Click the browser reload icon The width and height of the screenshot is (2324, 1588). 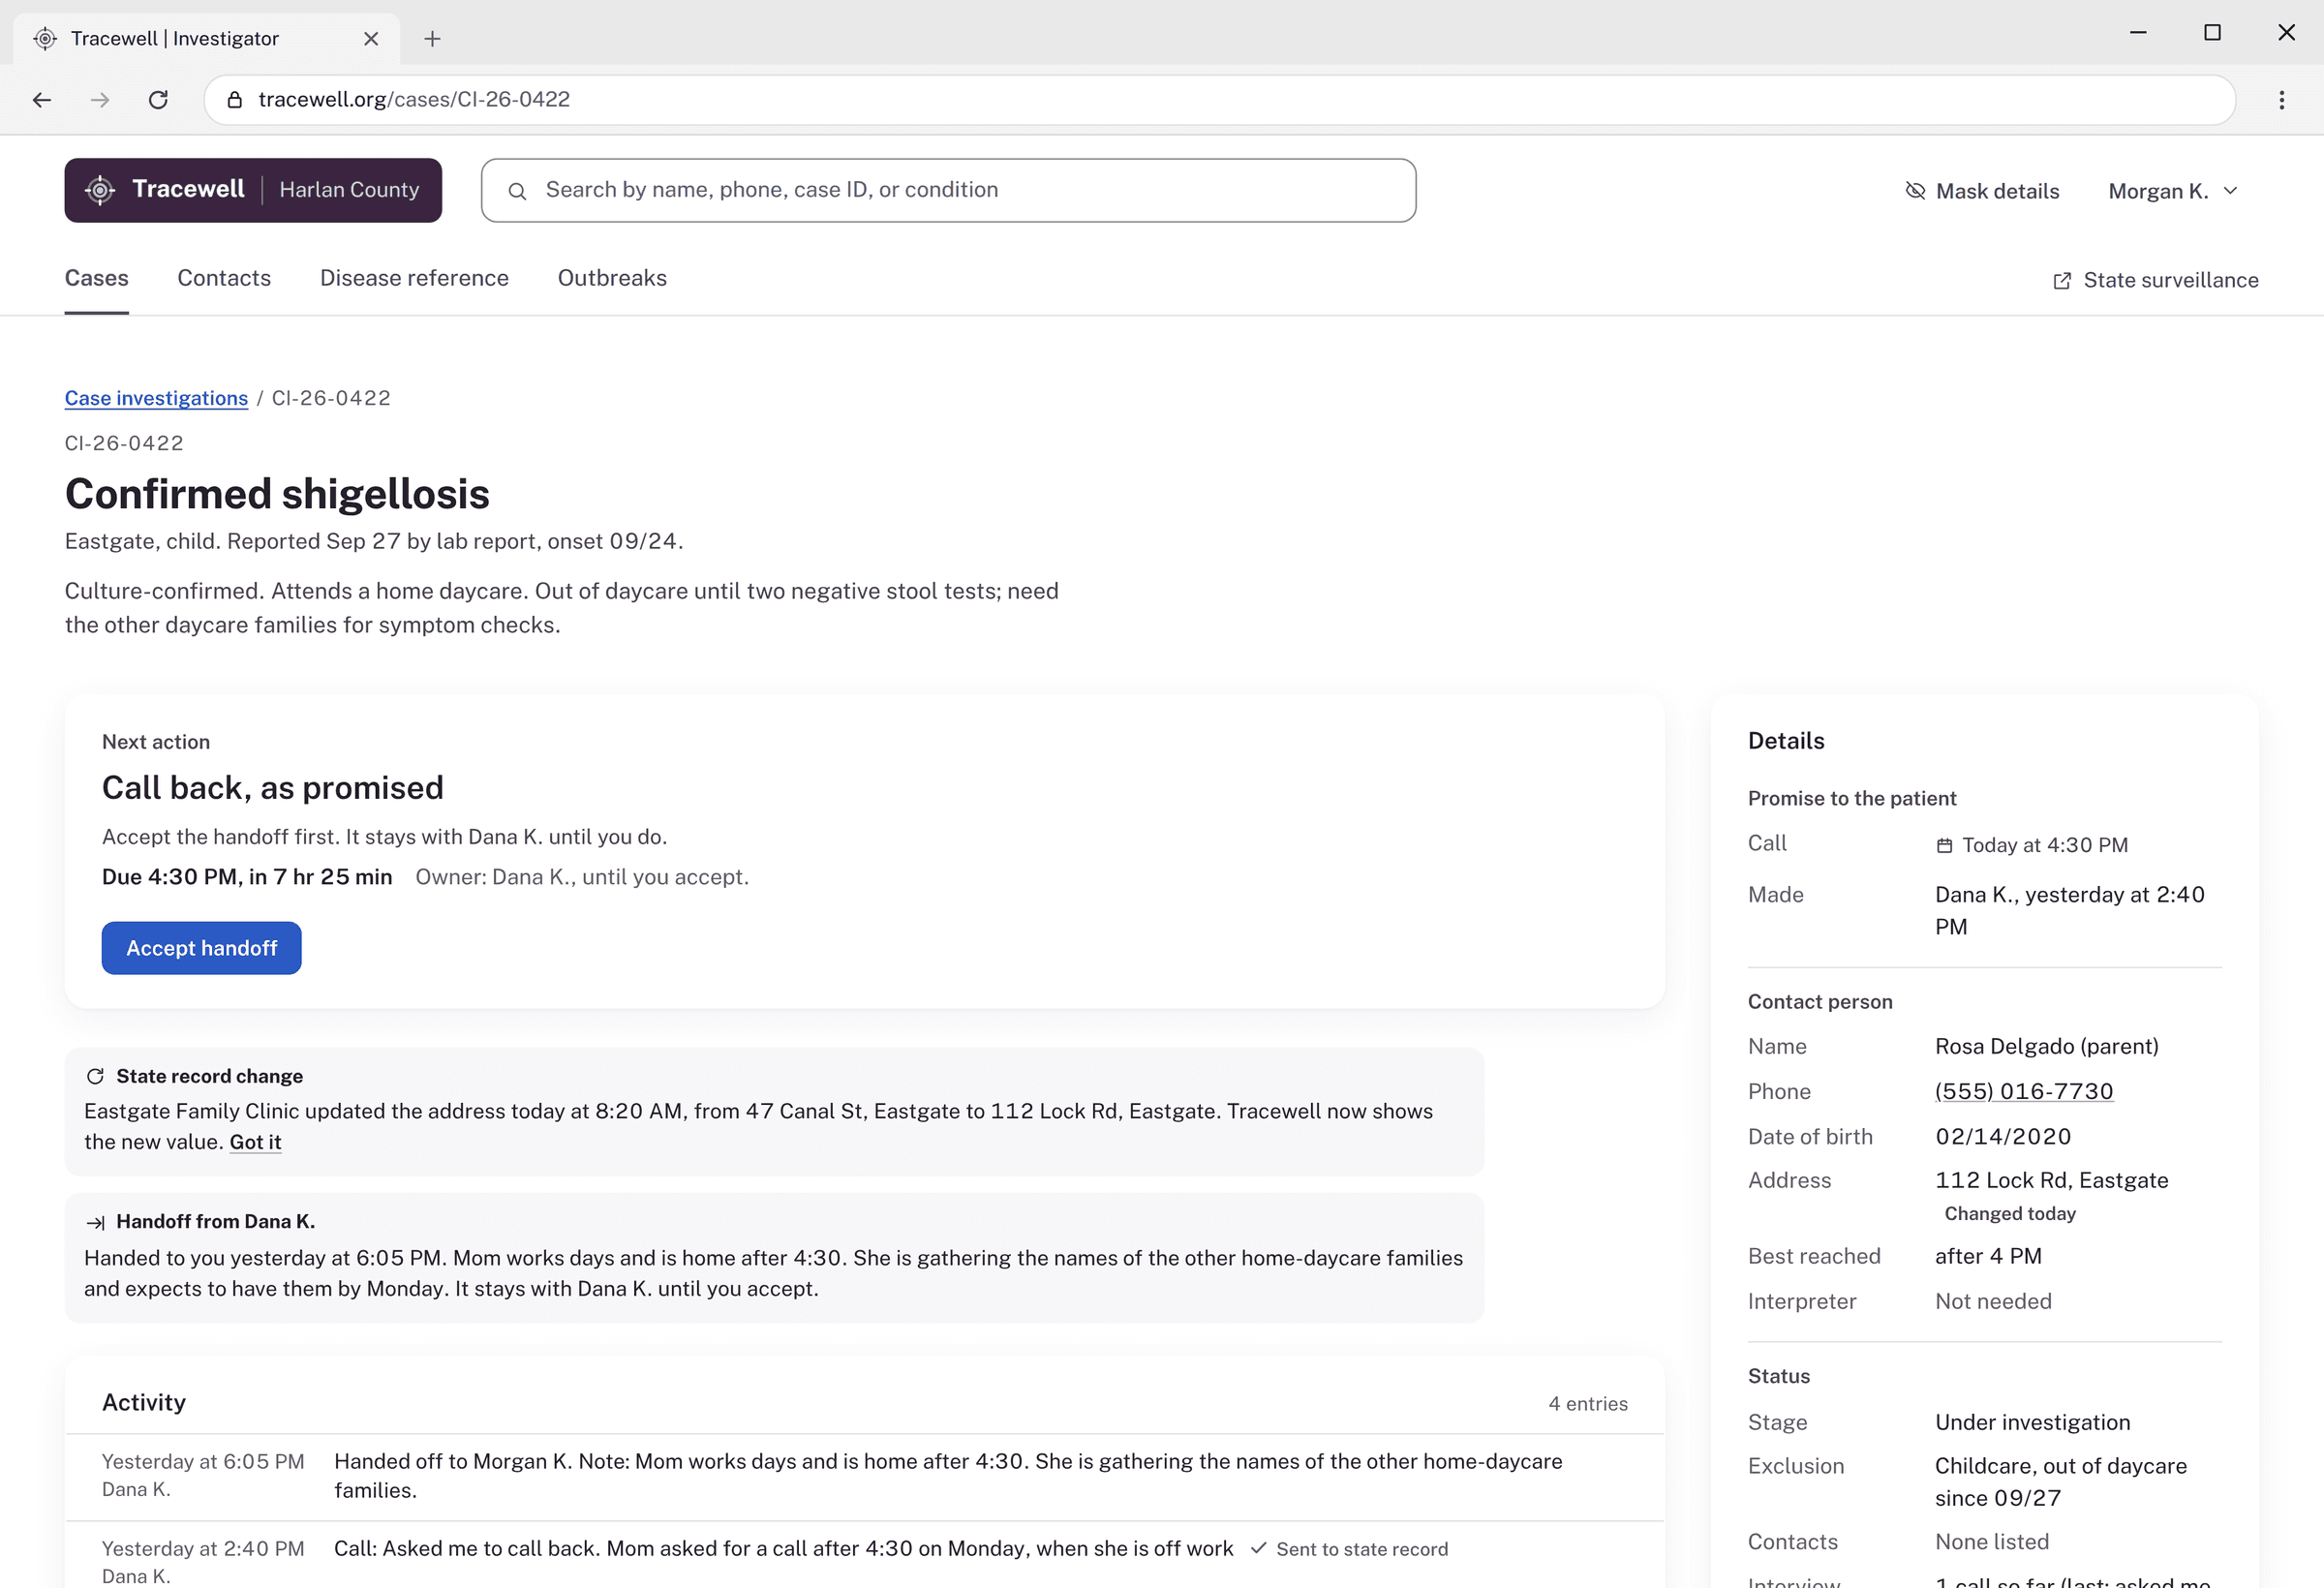[x=158, y=100]
